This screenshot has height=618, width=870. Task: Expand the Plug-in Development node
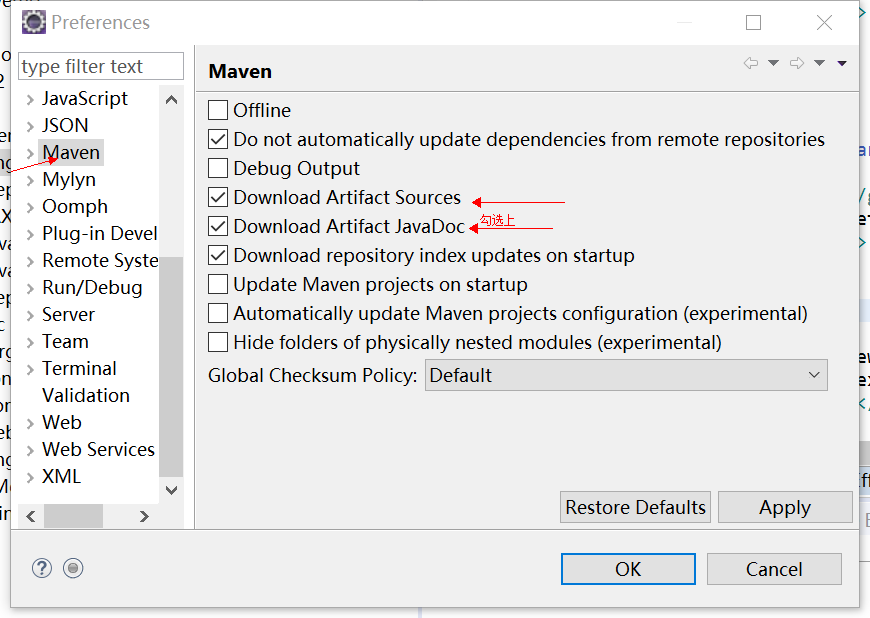click(x=31, y=235)
